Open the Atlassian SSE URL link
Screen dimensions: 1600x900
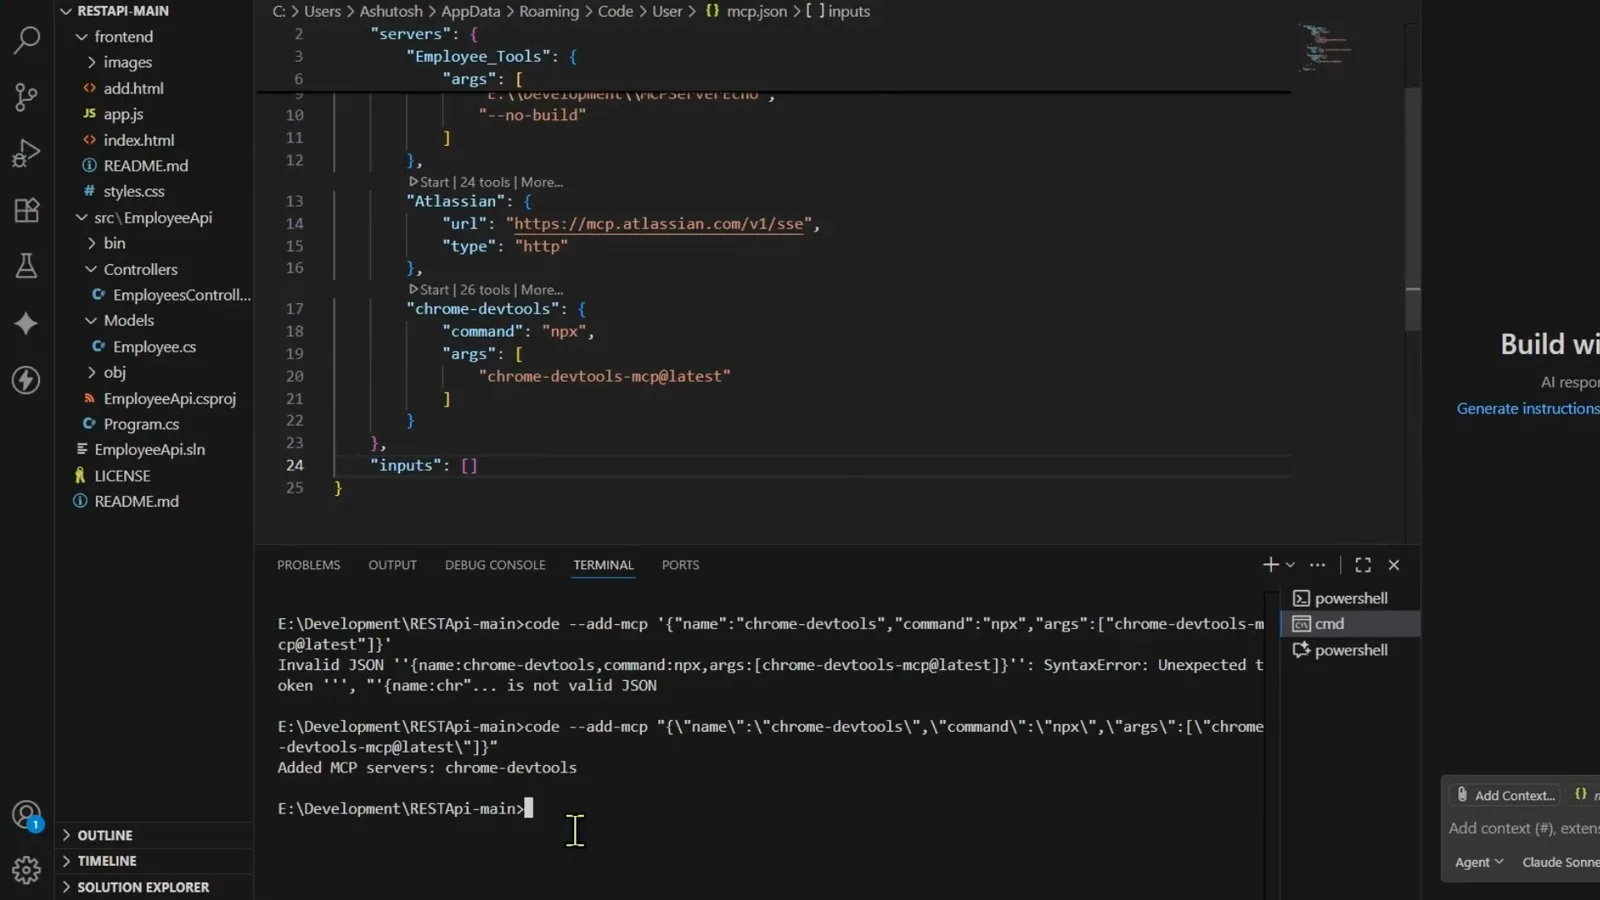pos(659,224)
